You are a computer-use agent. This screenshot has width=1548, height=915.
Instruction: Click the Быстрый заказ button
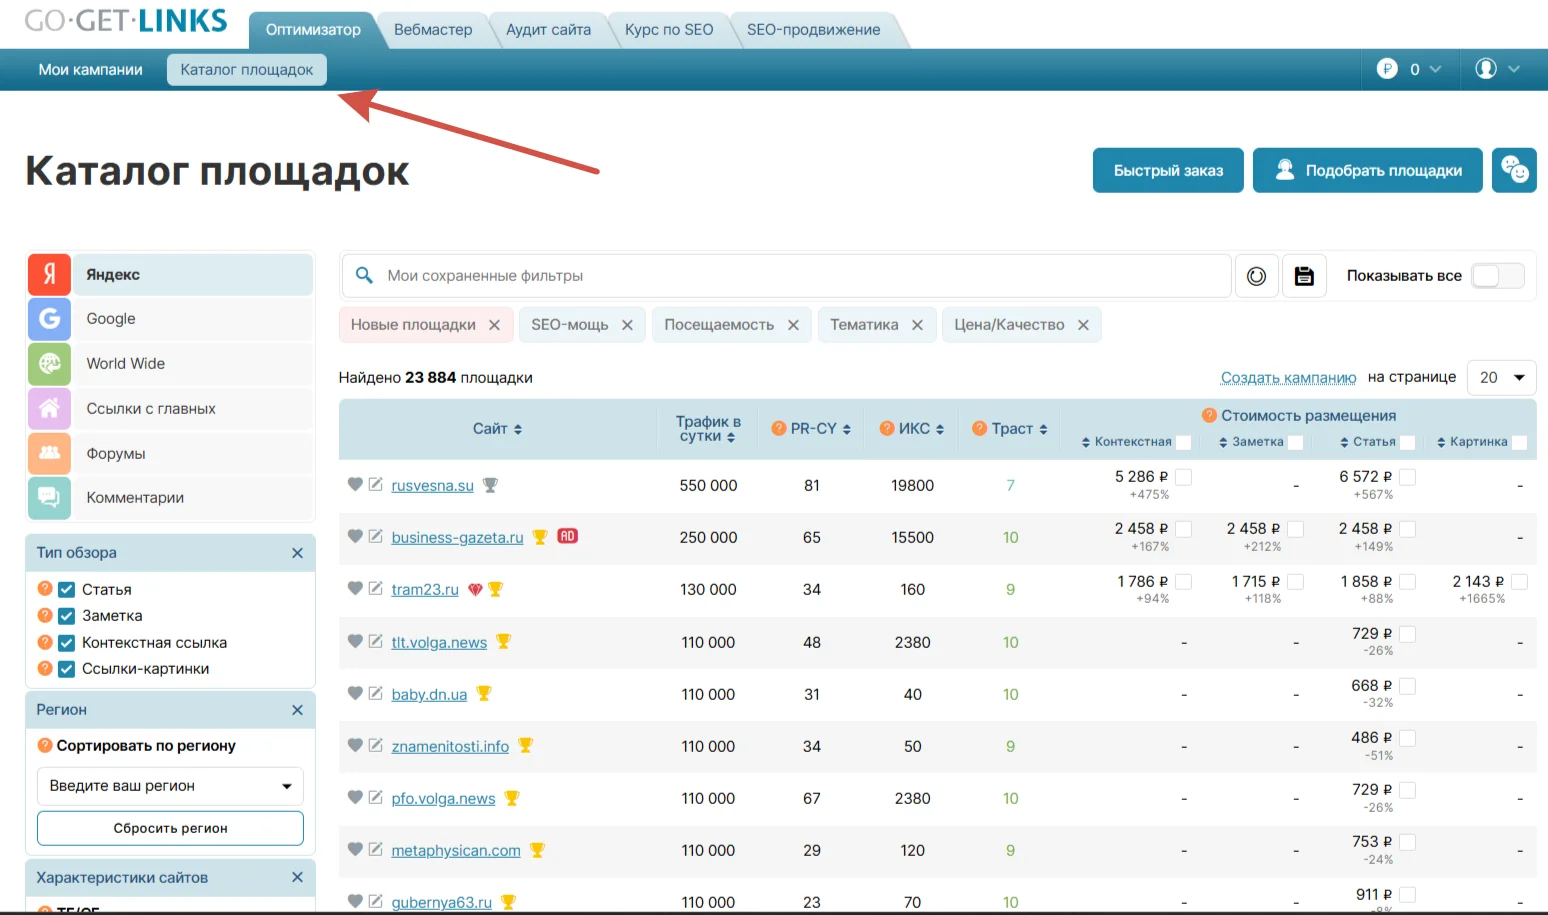point(1168,170)
